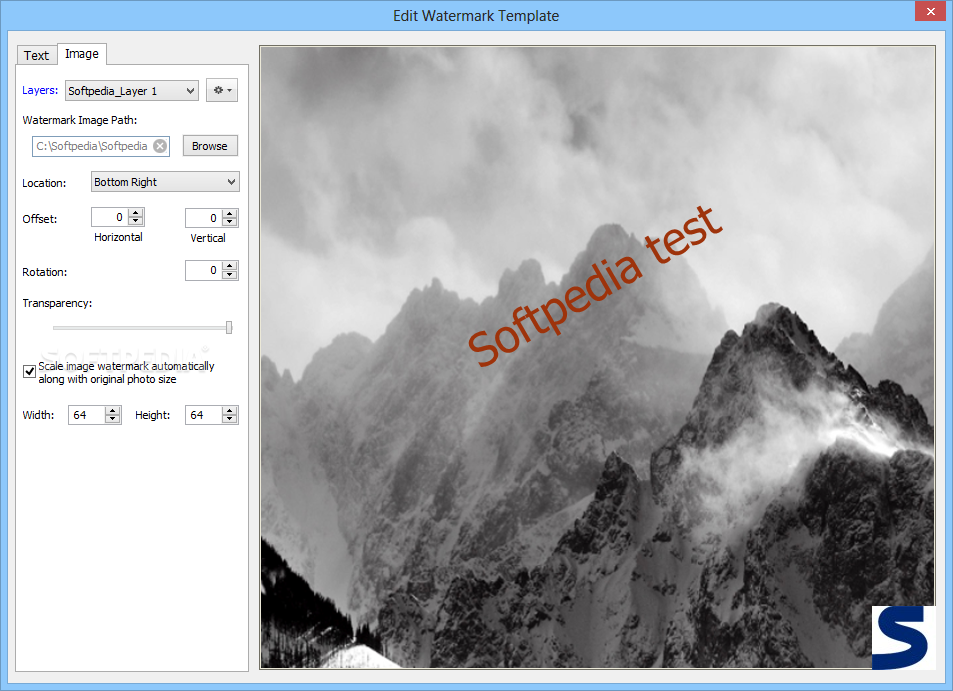This screenshot has height=691, width=953.
Task: Increase the Vertical offset value
Action: pyautogui.click(x=230, y=214)
